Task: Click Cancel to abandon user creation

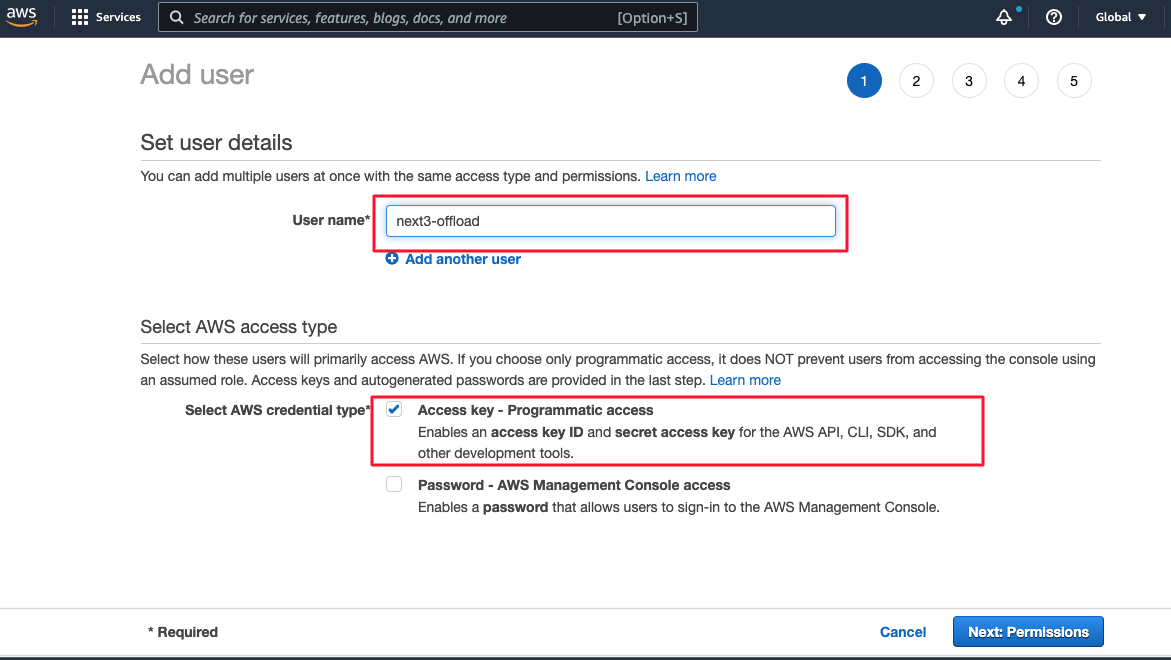Action: (x=902, y=631)
